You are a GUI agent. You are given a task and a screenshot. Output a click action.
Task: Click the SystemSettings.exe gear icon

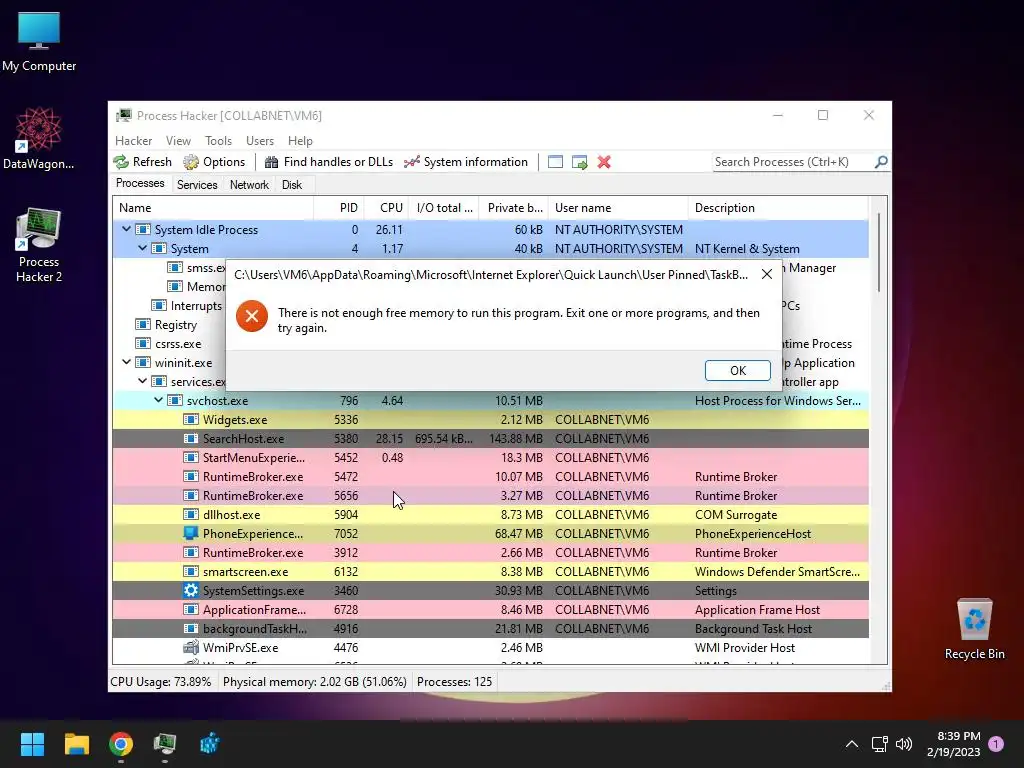click(x=191, y=590)
